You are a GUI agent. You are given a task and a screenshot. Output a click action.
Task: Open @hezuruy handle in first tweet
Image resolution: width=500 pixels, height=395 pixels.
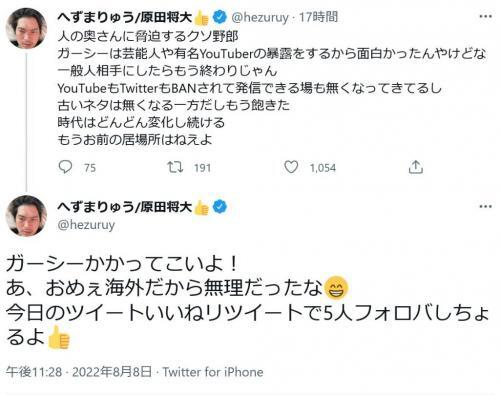[x=260, y=17]
